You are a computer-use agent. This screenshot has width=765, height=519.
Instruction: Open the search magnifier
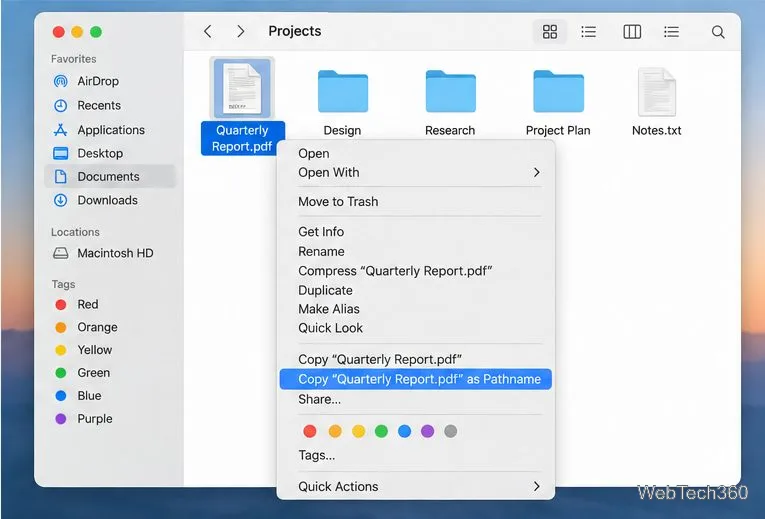pyautogui.click(x=718, y=32)
